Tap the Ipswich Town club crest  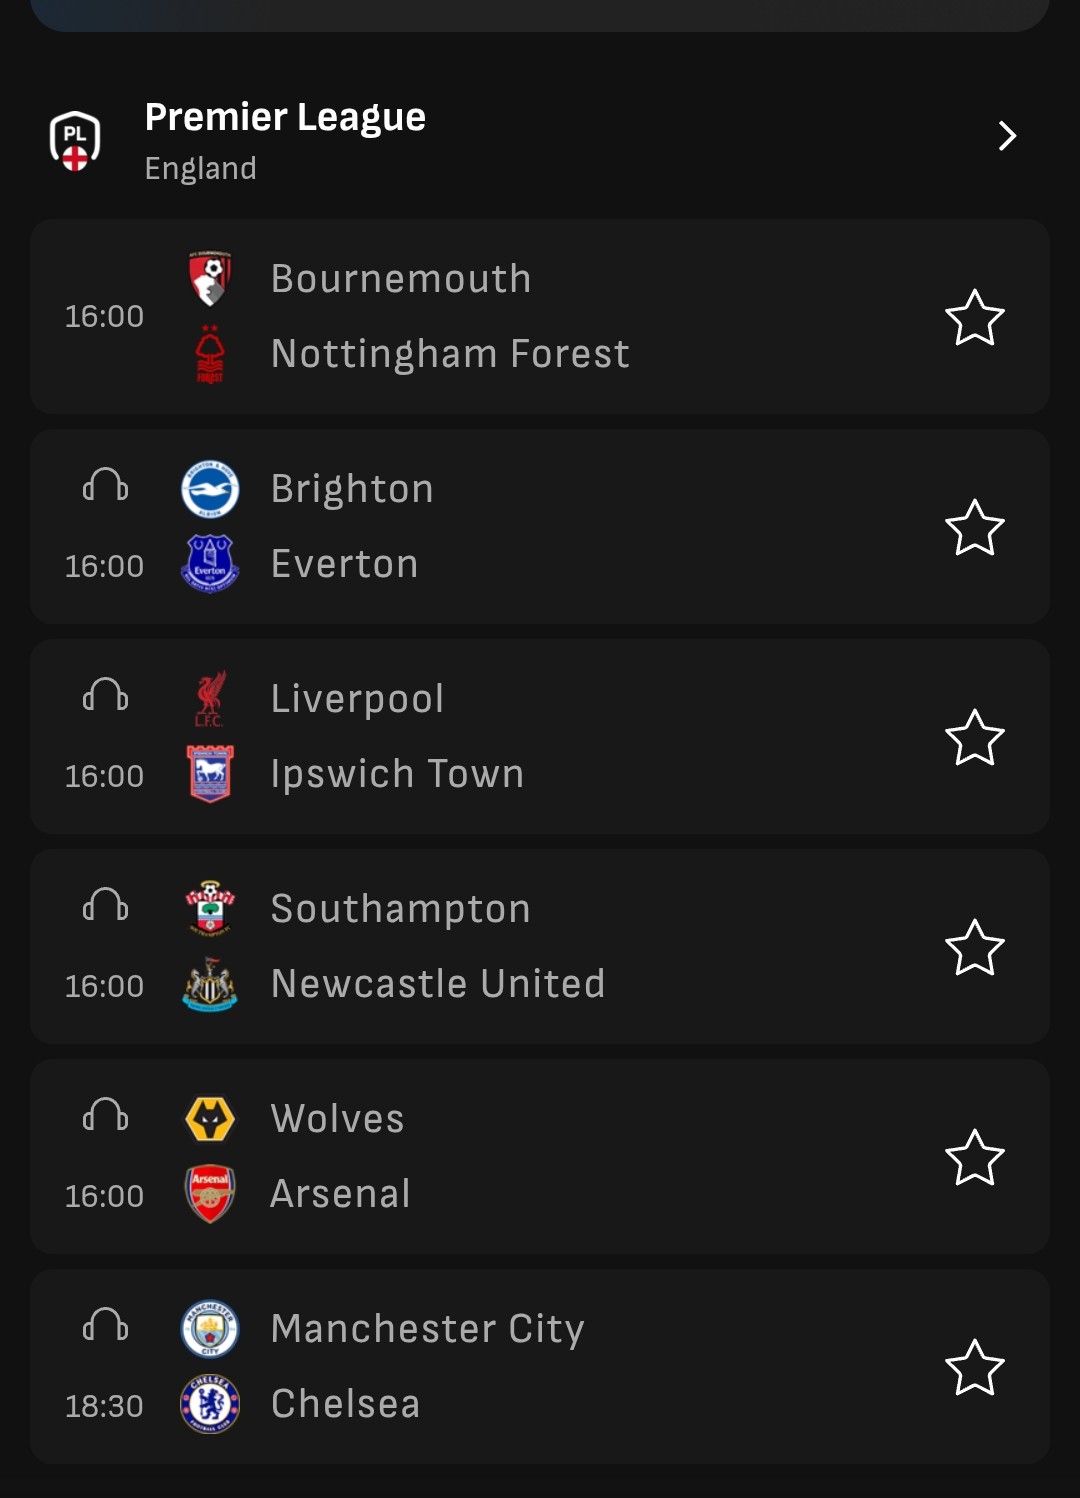click(210, 774)
